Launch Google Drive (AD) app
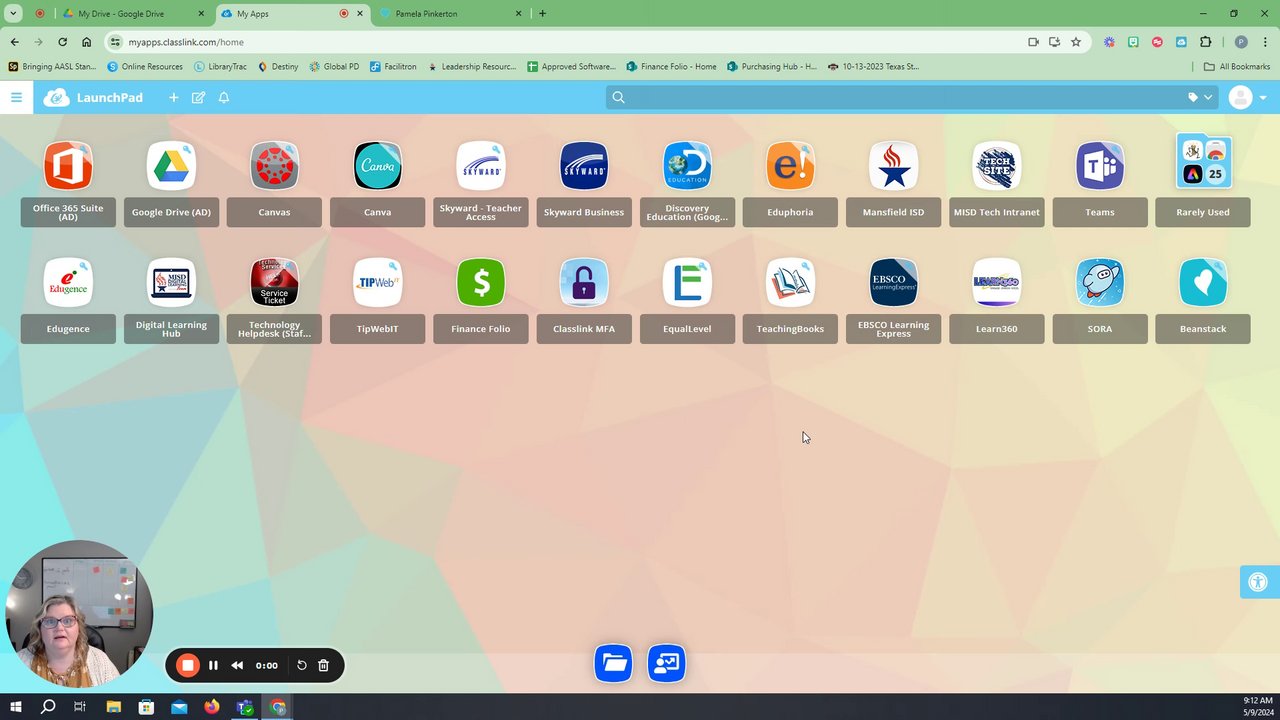 pyautogui.click(x=171, y=166)
